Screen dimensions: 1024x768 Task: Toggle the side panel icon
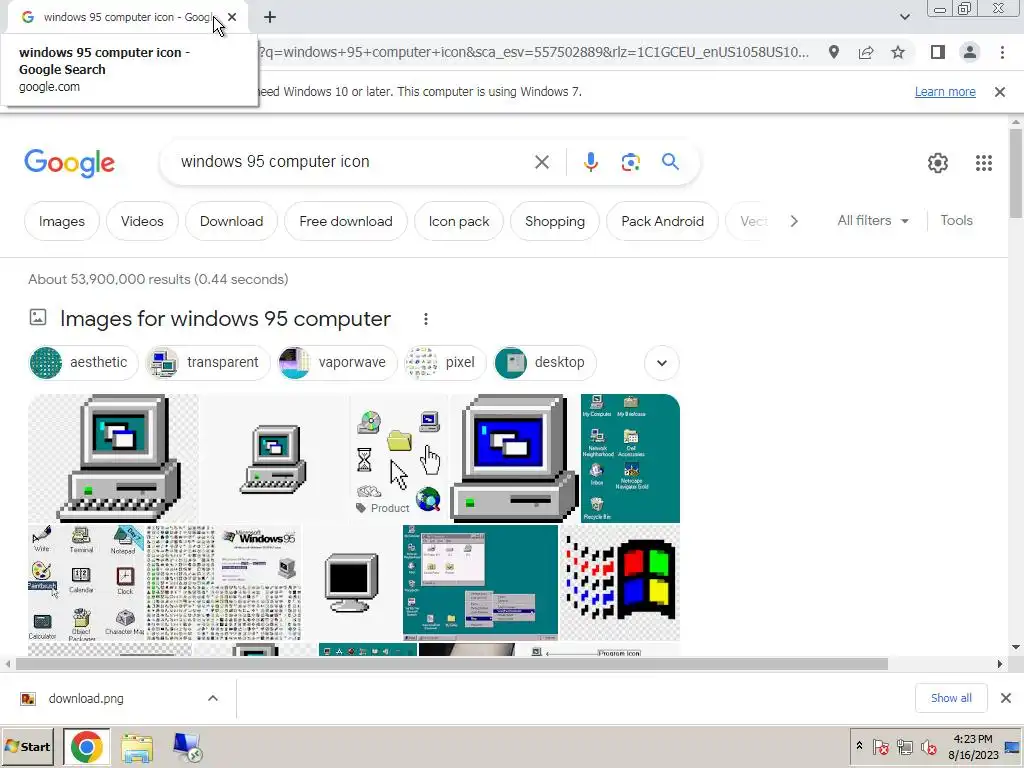tap(938, 52)
